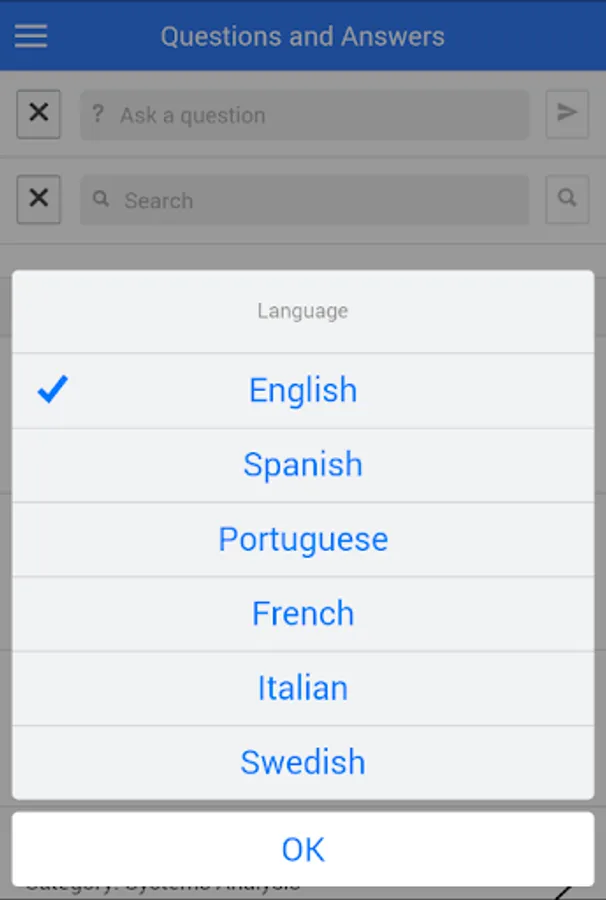The width and height of the screenshot is (606, 900).
Task: Open the hamburger navigation menu
Action: coord(31,36)
